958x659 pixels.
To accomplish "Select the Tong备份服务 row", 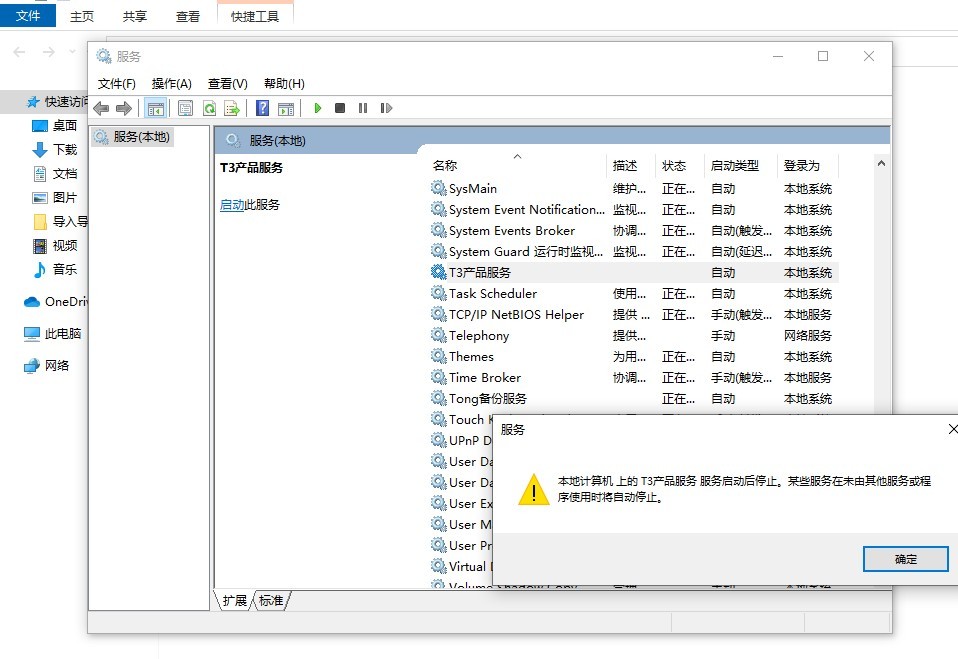I will click(x=633, y=398).
